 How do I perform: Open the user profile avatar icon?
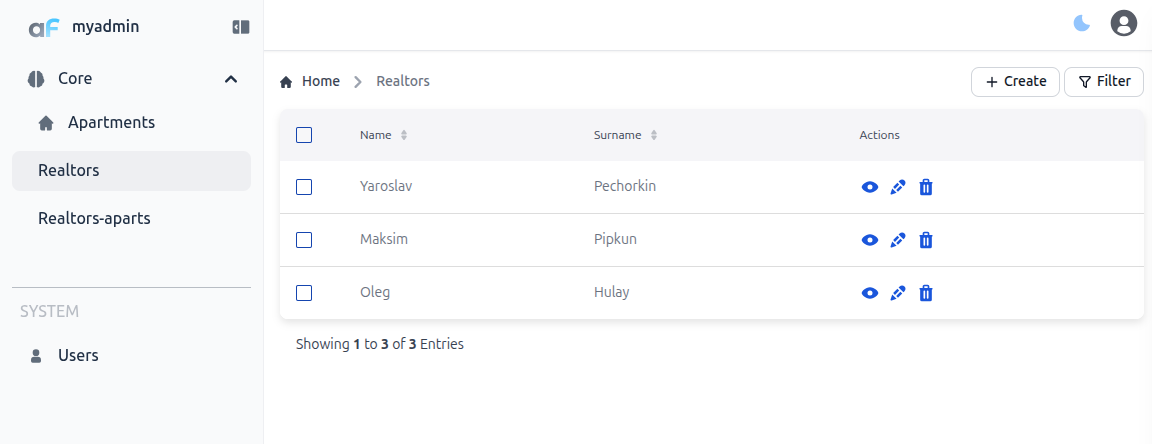coord(1124,23)
